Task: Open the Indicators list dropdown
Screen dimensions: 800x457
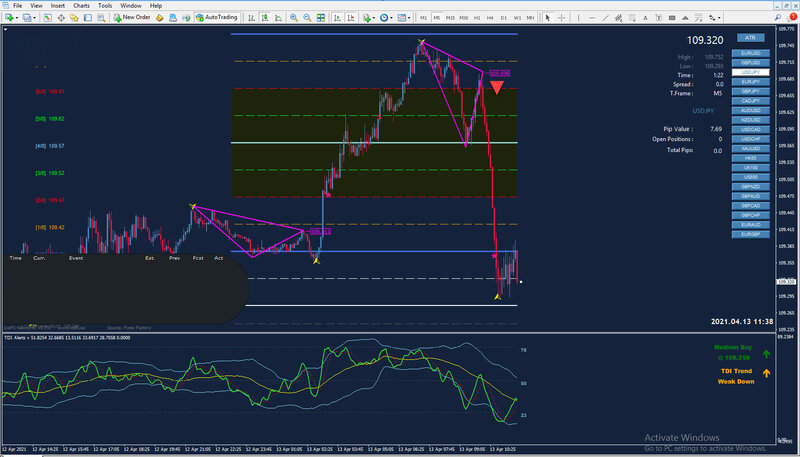Action: [368, 18]
